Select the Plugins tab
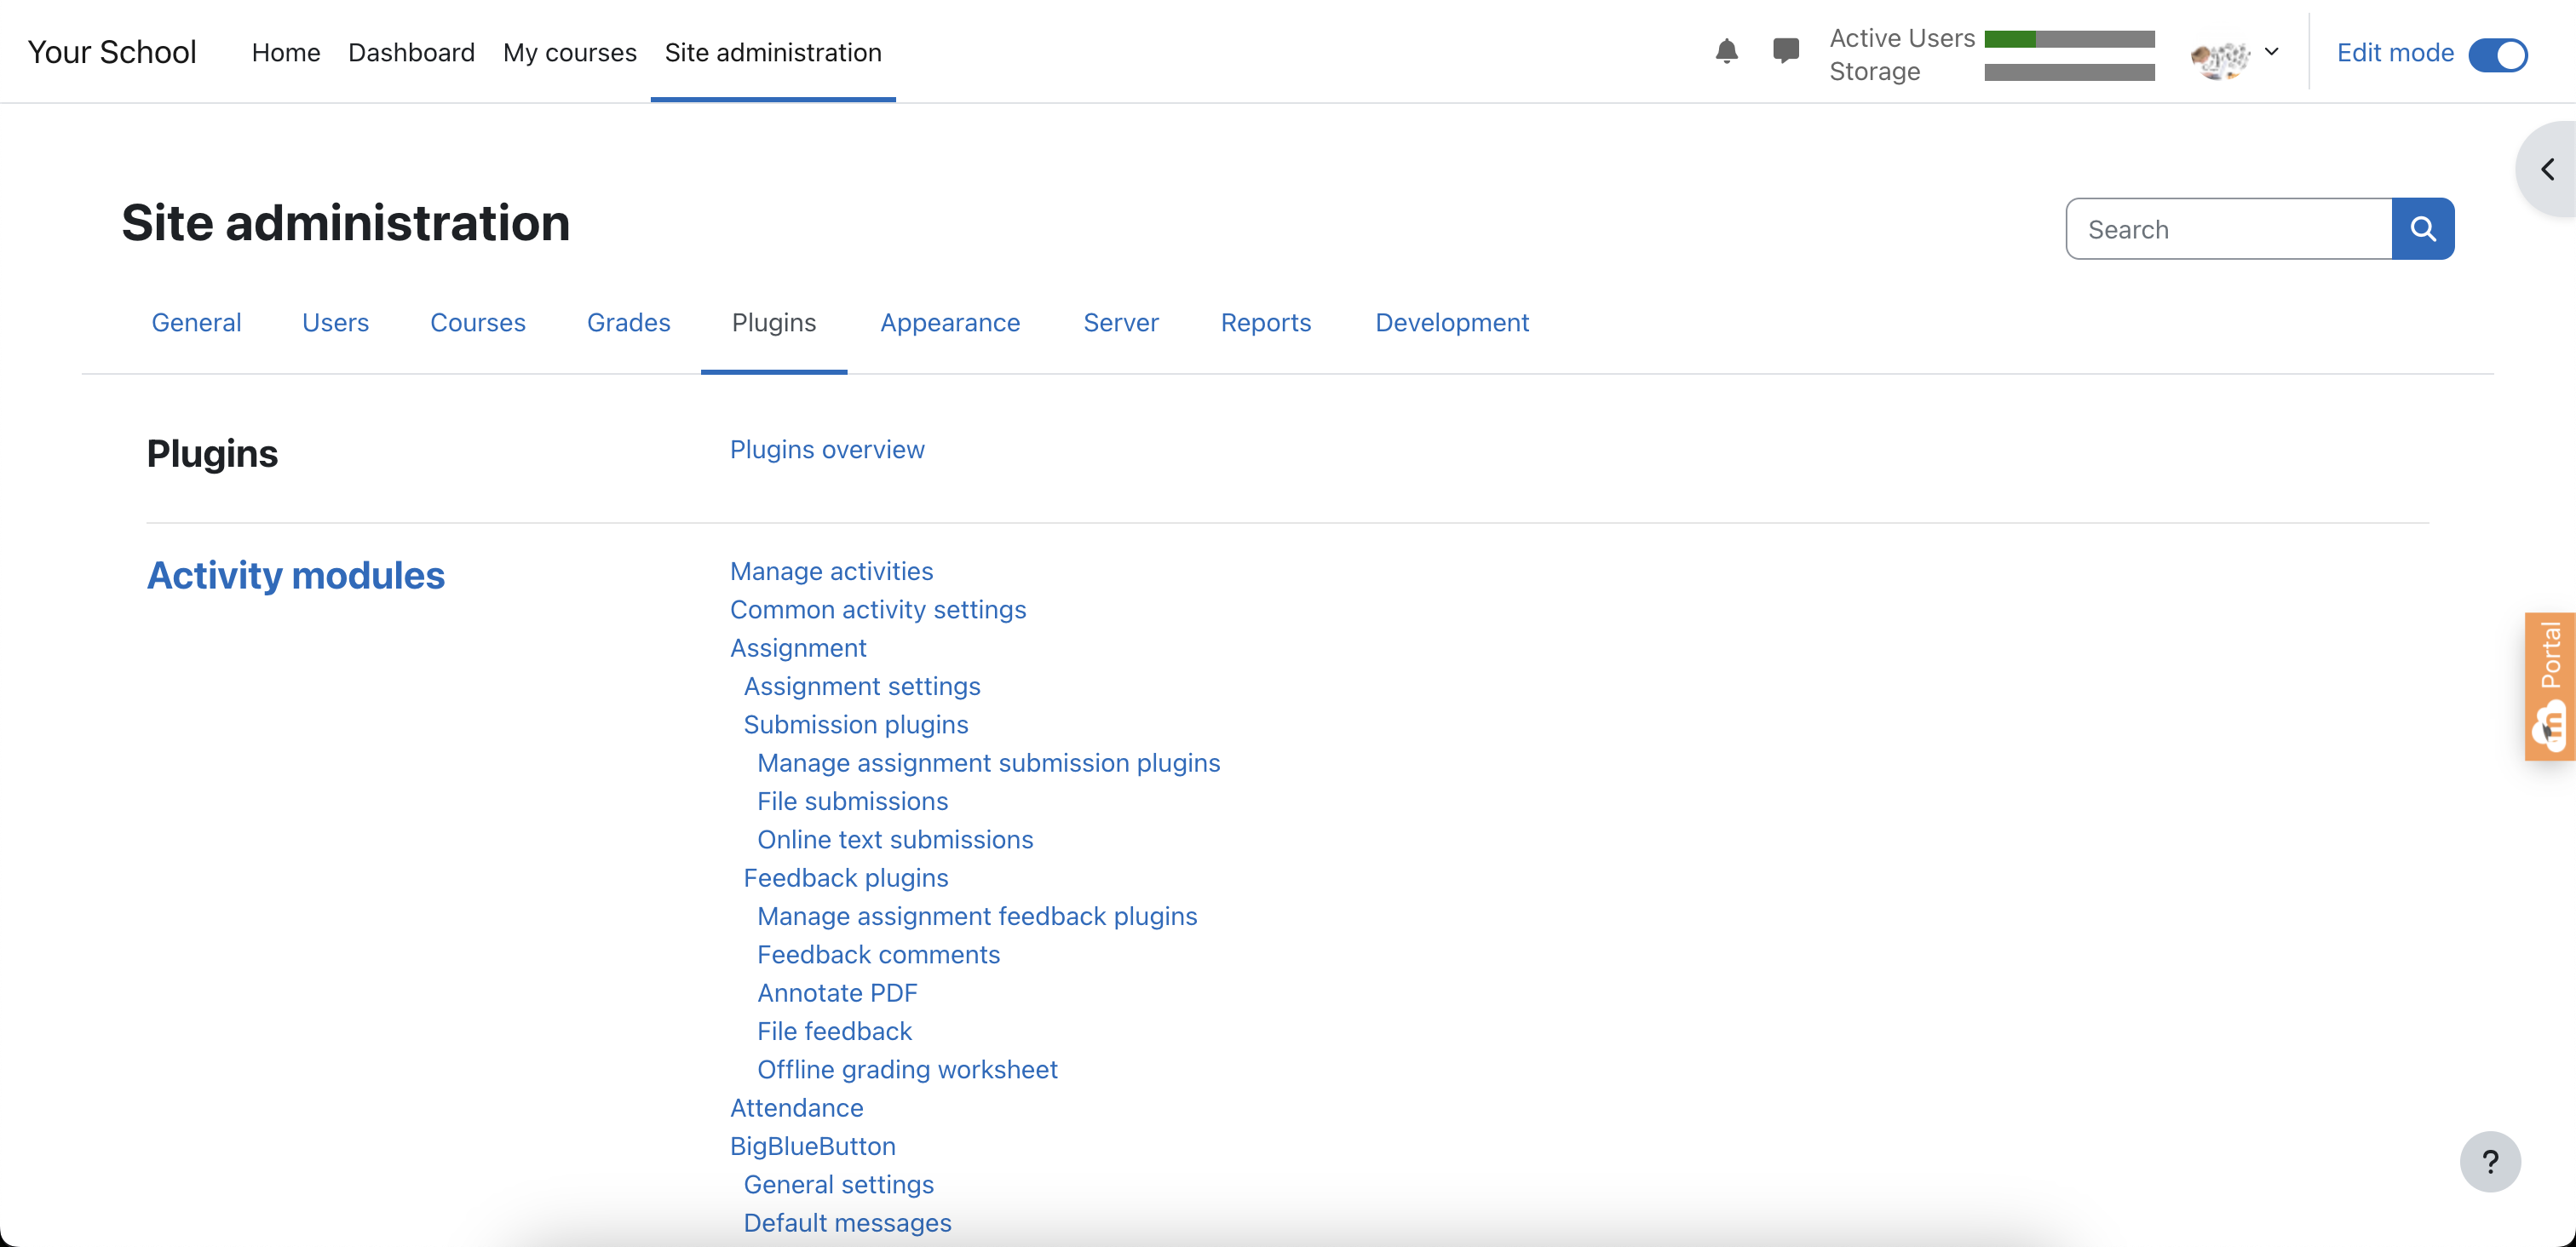The width and height of the screenshot is (2576, 1247). (x=774, y=323)
